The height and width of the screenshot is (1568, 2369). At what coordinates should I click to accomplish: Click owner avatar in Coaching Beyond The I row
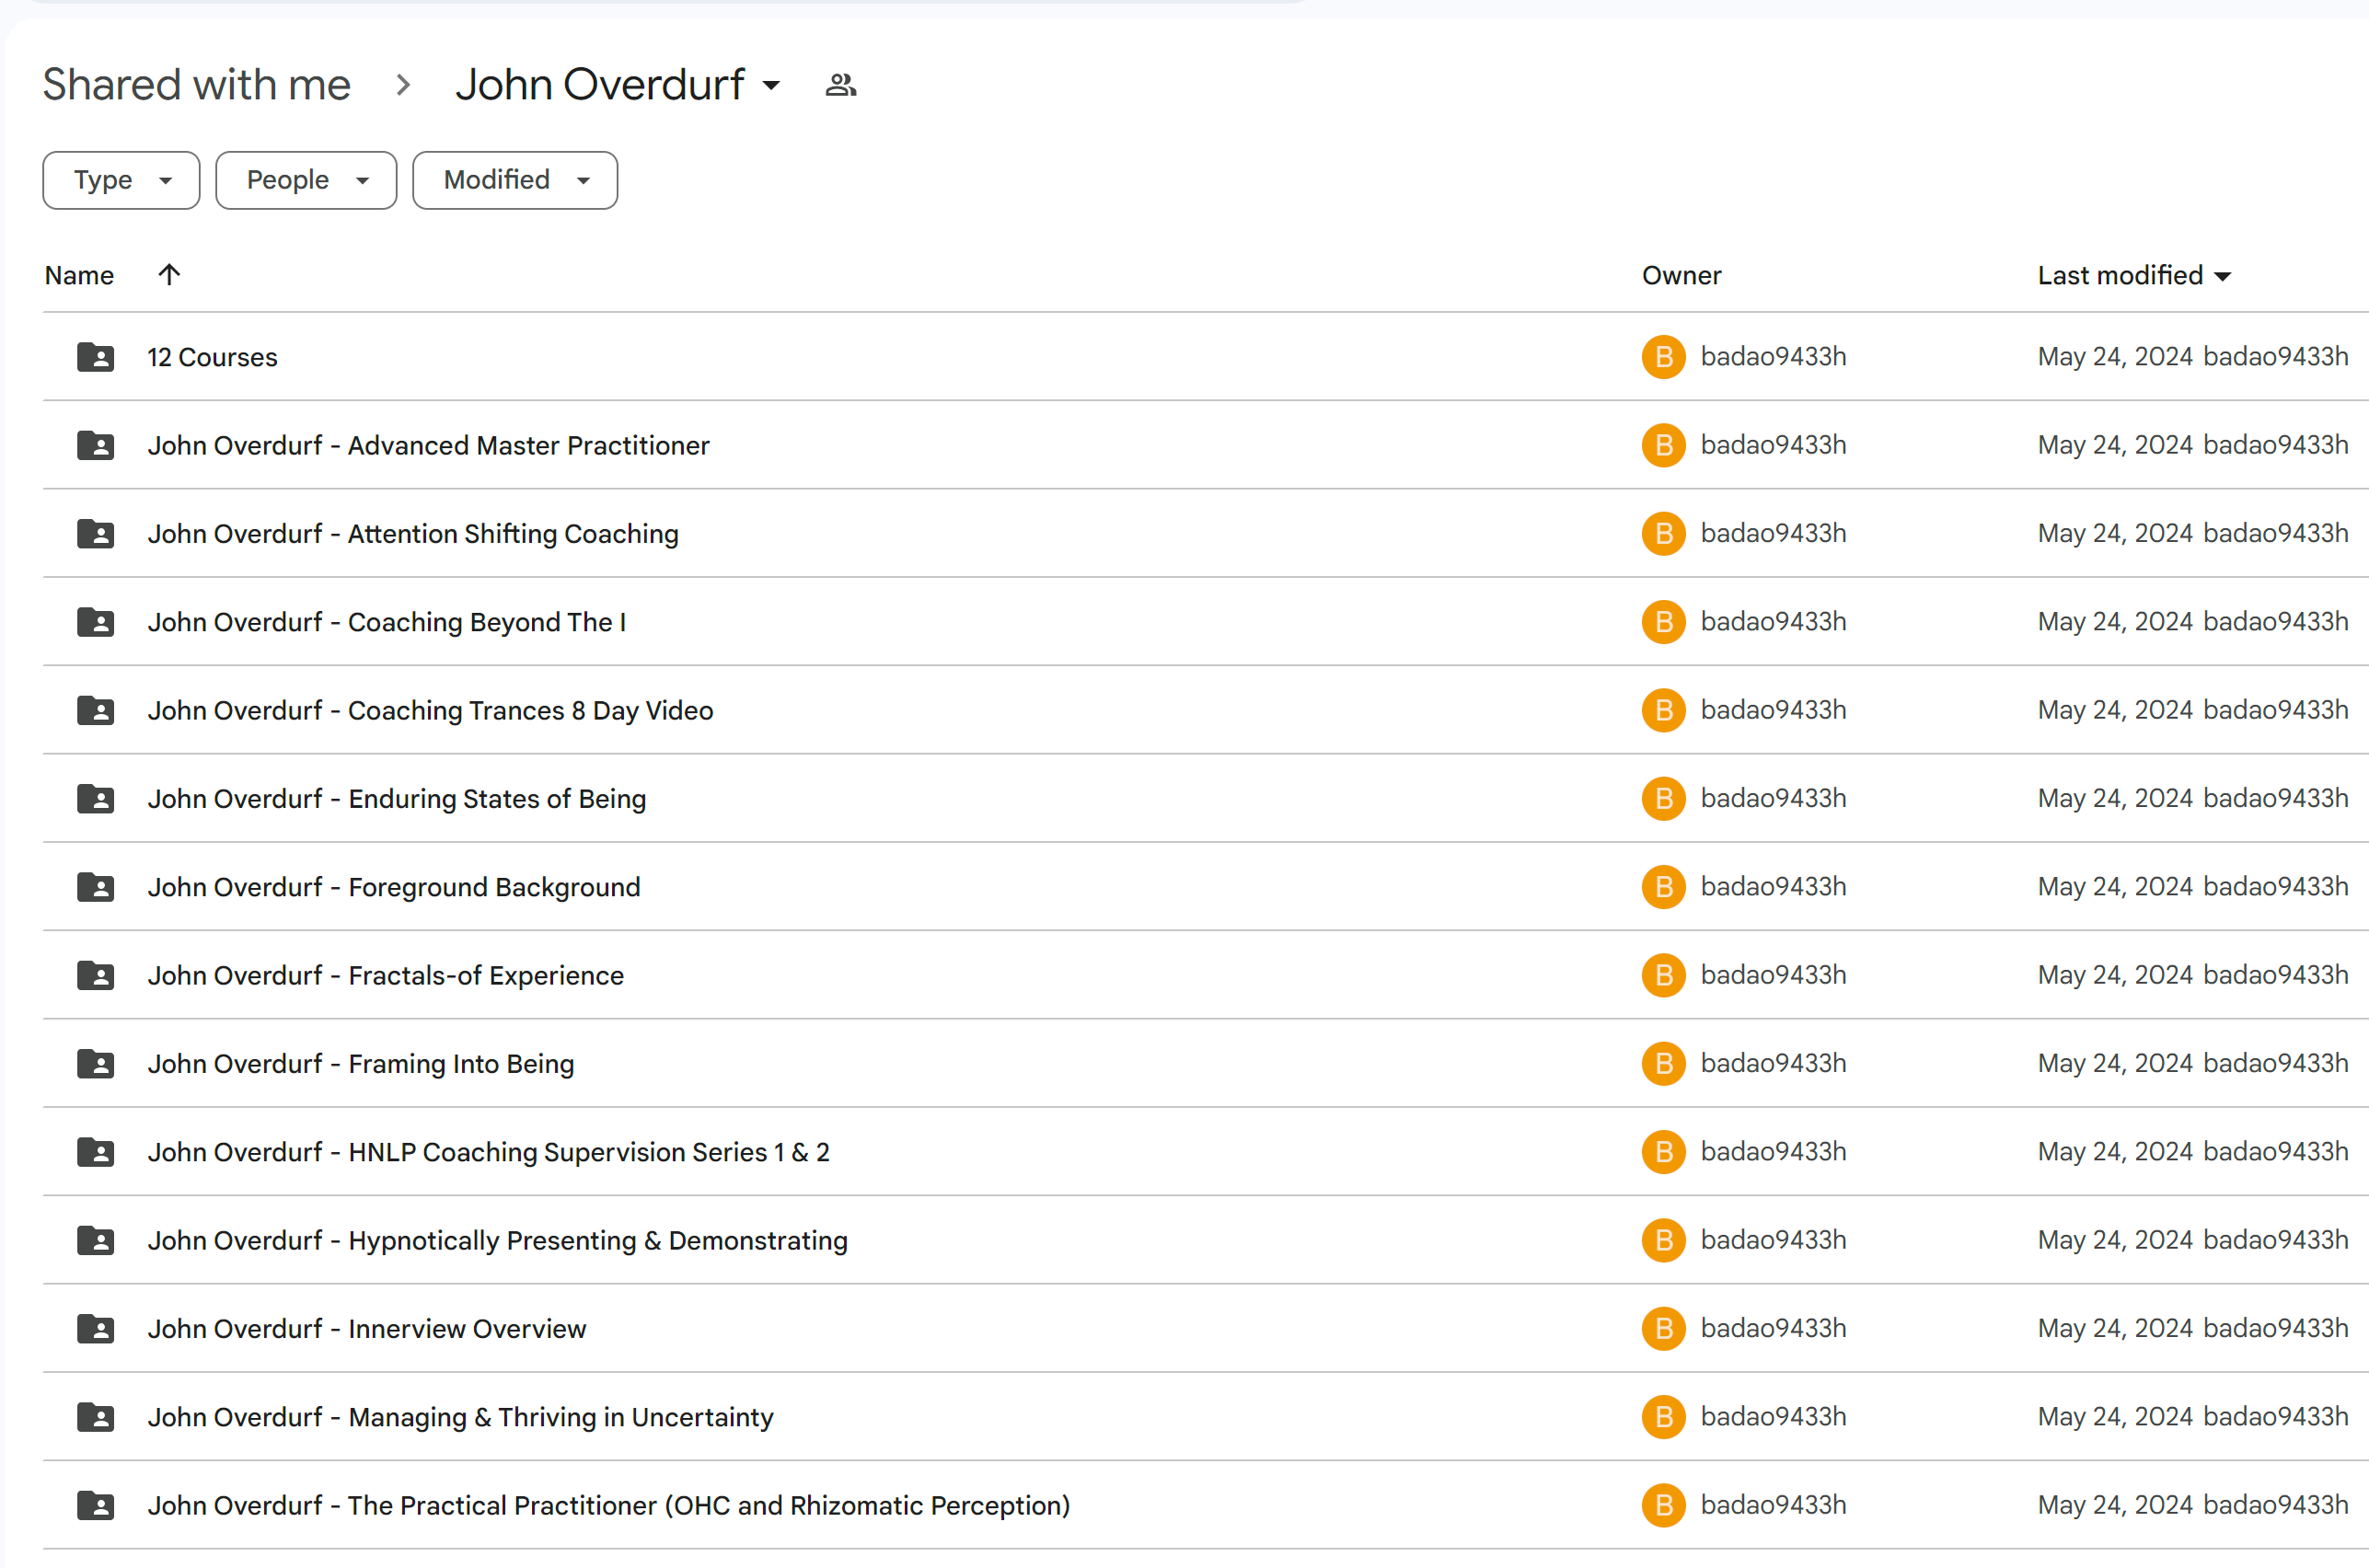pyautogui.click(x=1663, y=622)
